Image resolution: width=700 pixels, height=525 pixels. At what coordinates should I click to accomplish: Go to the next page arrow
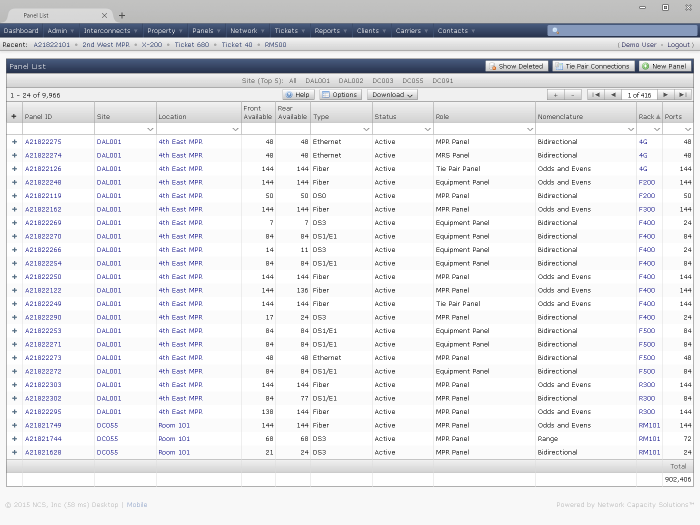(666, 95)
